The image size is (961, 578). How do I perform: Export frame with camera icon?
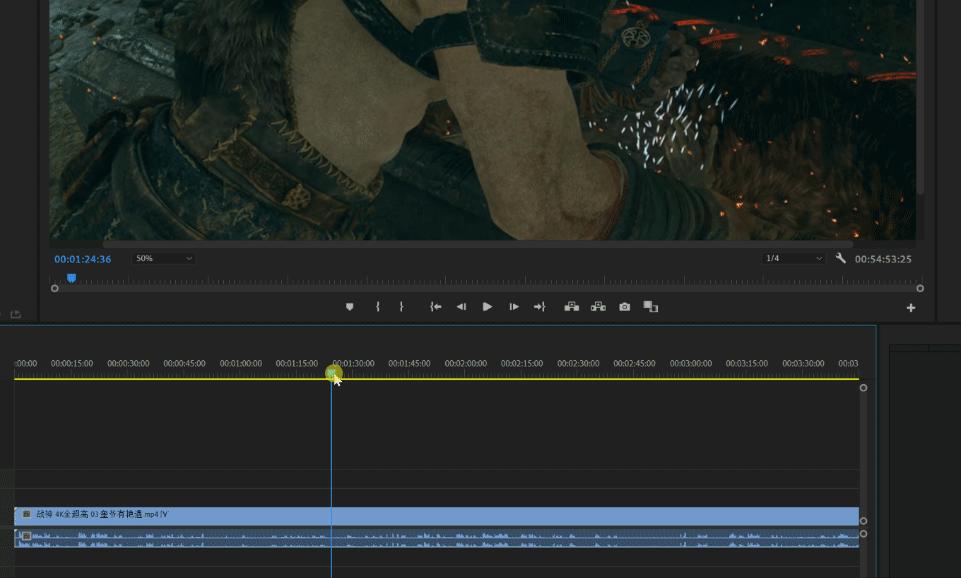(x=624, y=307)
